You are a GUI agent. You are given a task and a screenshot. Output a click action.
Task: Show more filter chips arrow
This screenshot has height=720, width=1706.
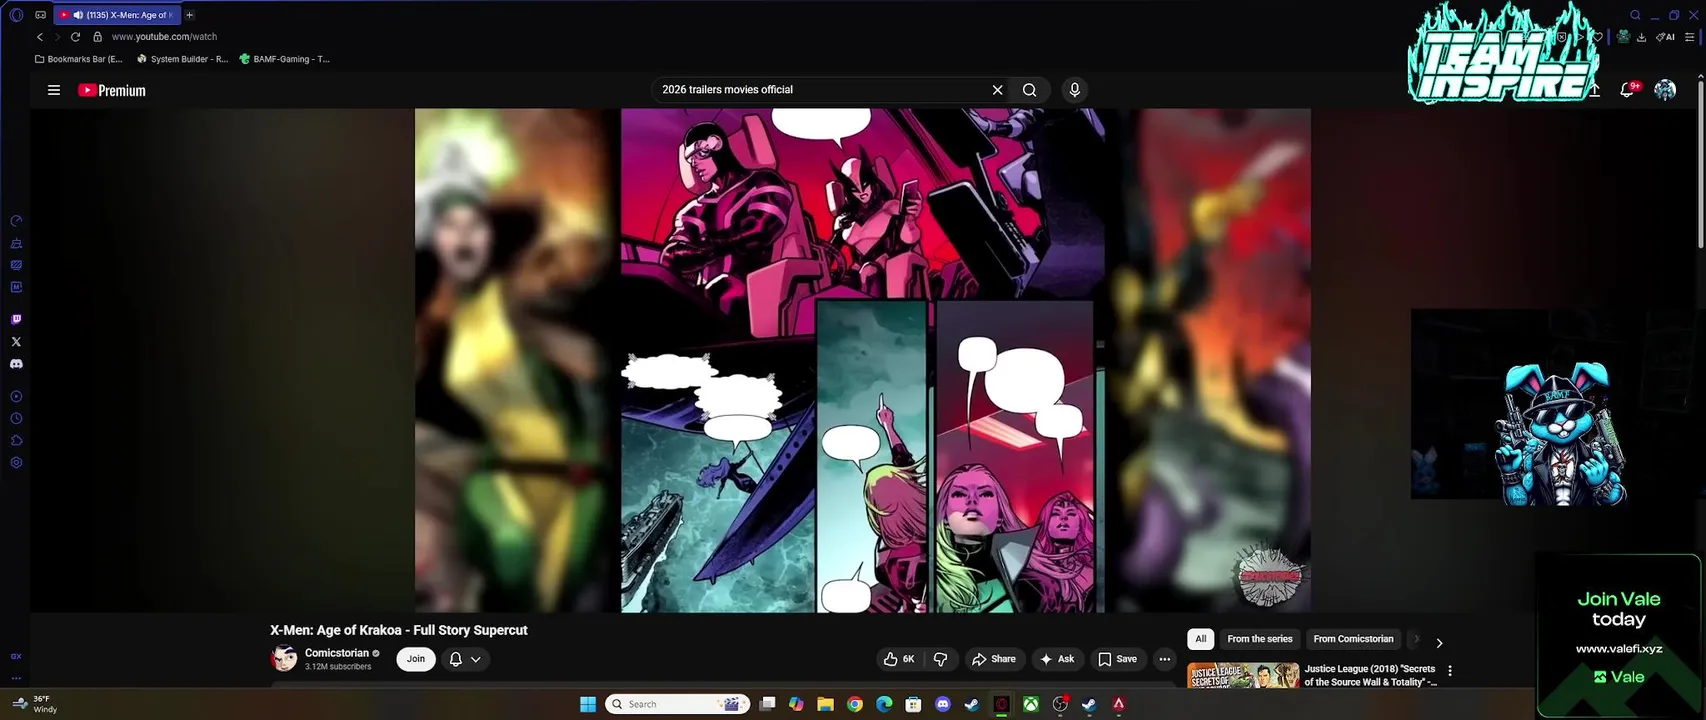click(1439, 643)
